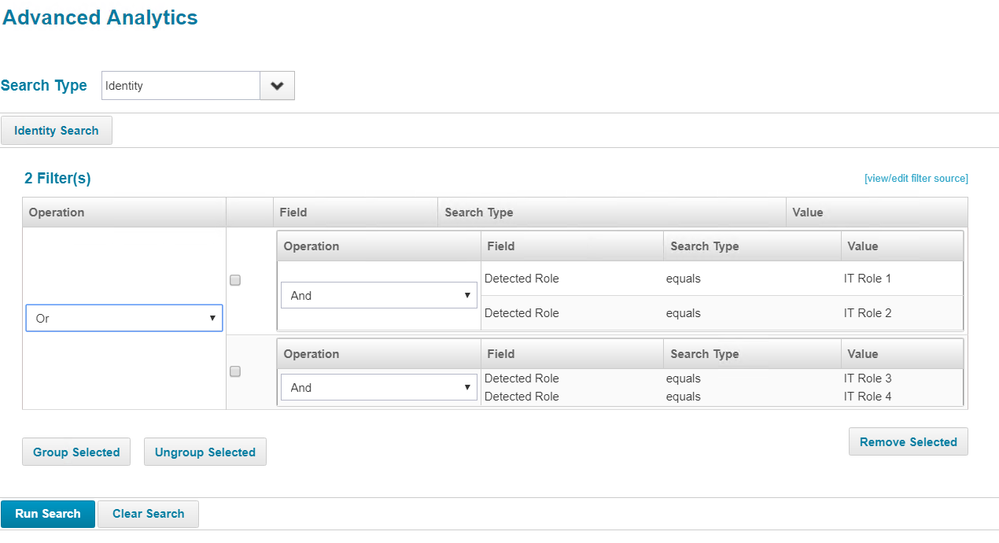Image resolution: width=999 pixels, height=543 pixels.
Task: Open the view/edit filter source link
Action: pyautogui.click(x=915, y=179)
